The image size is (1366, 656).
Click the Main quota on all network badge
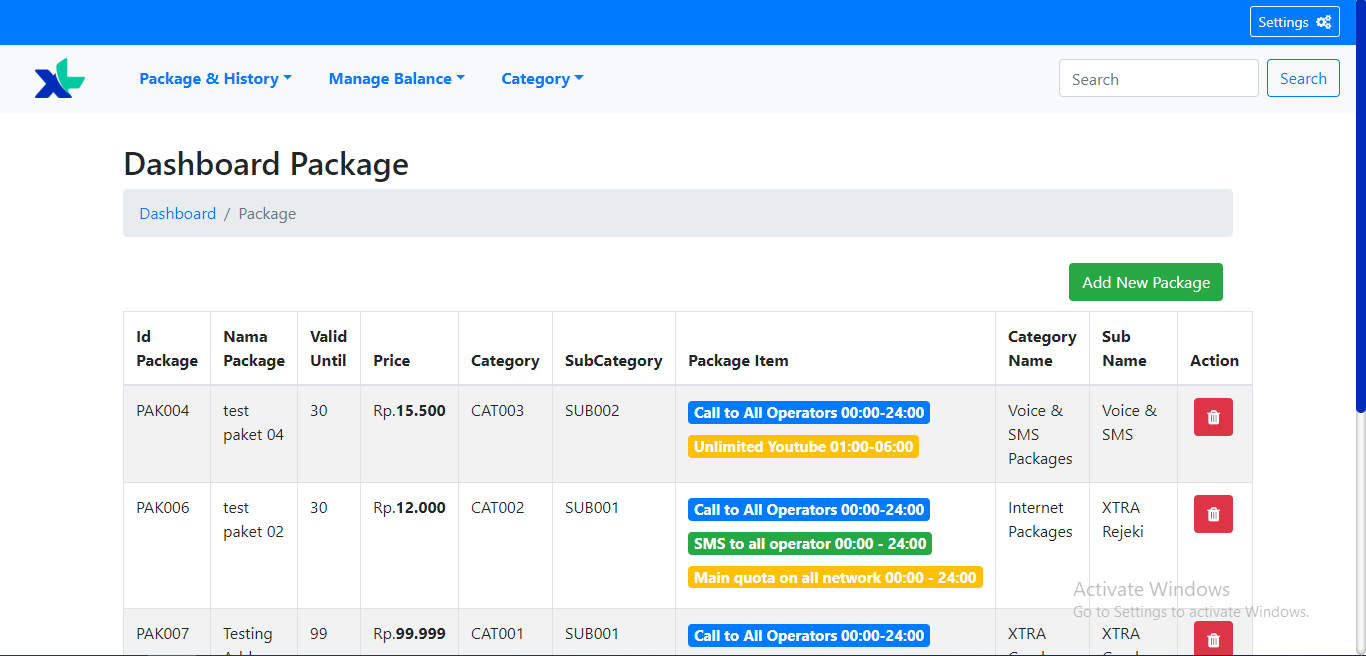click(x=835, y=578)
